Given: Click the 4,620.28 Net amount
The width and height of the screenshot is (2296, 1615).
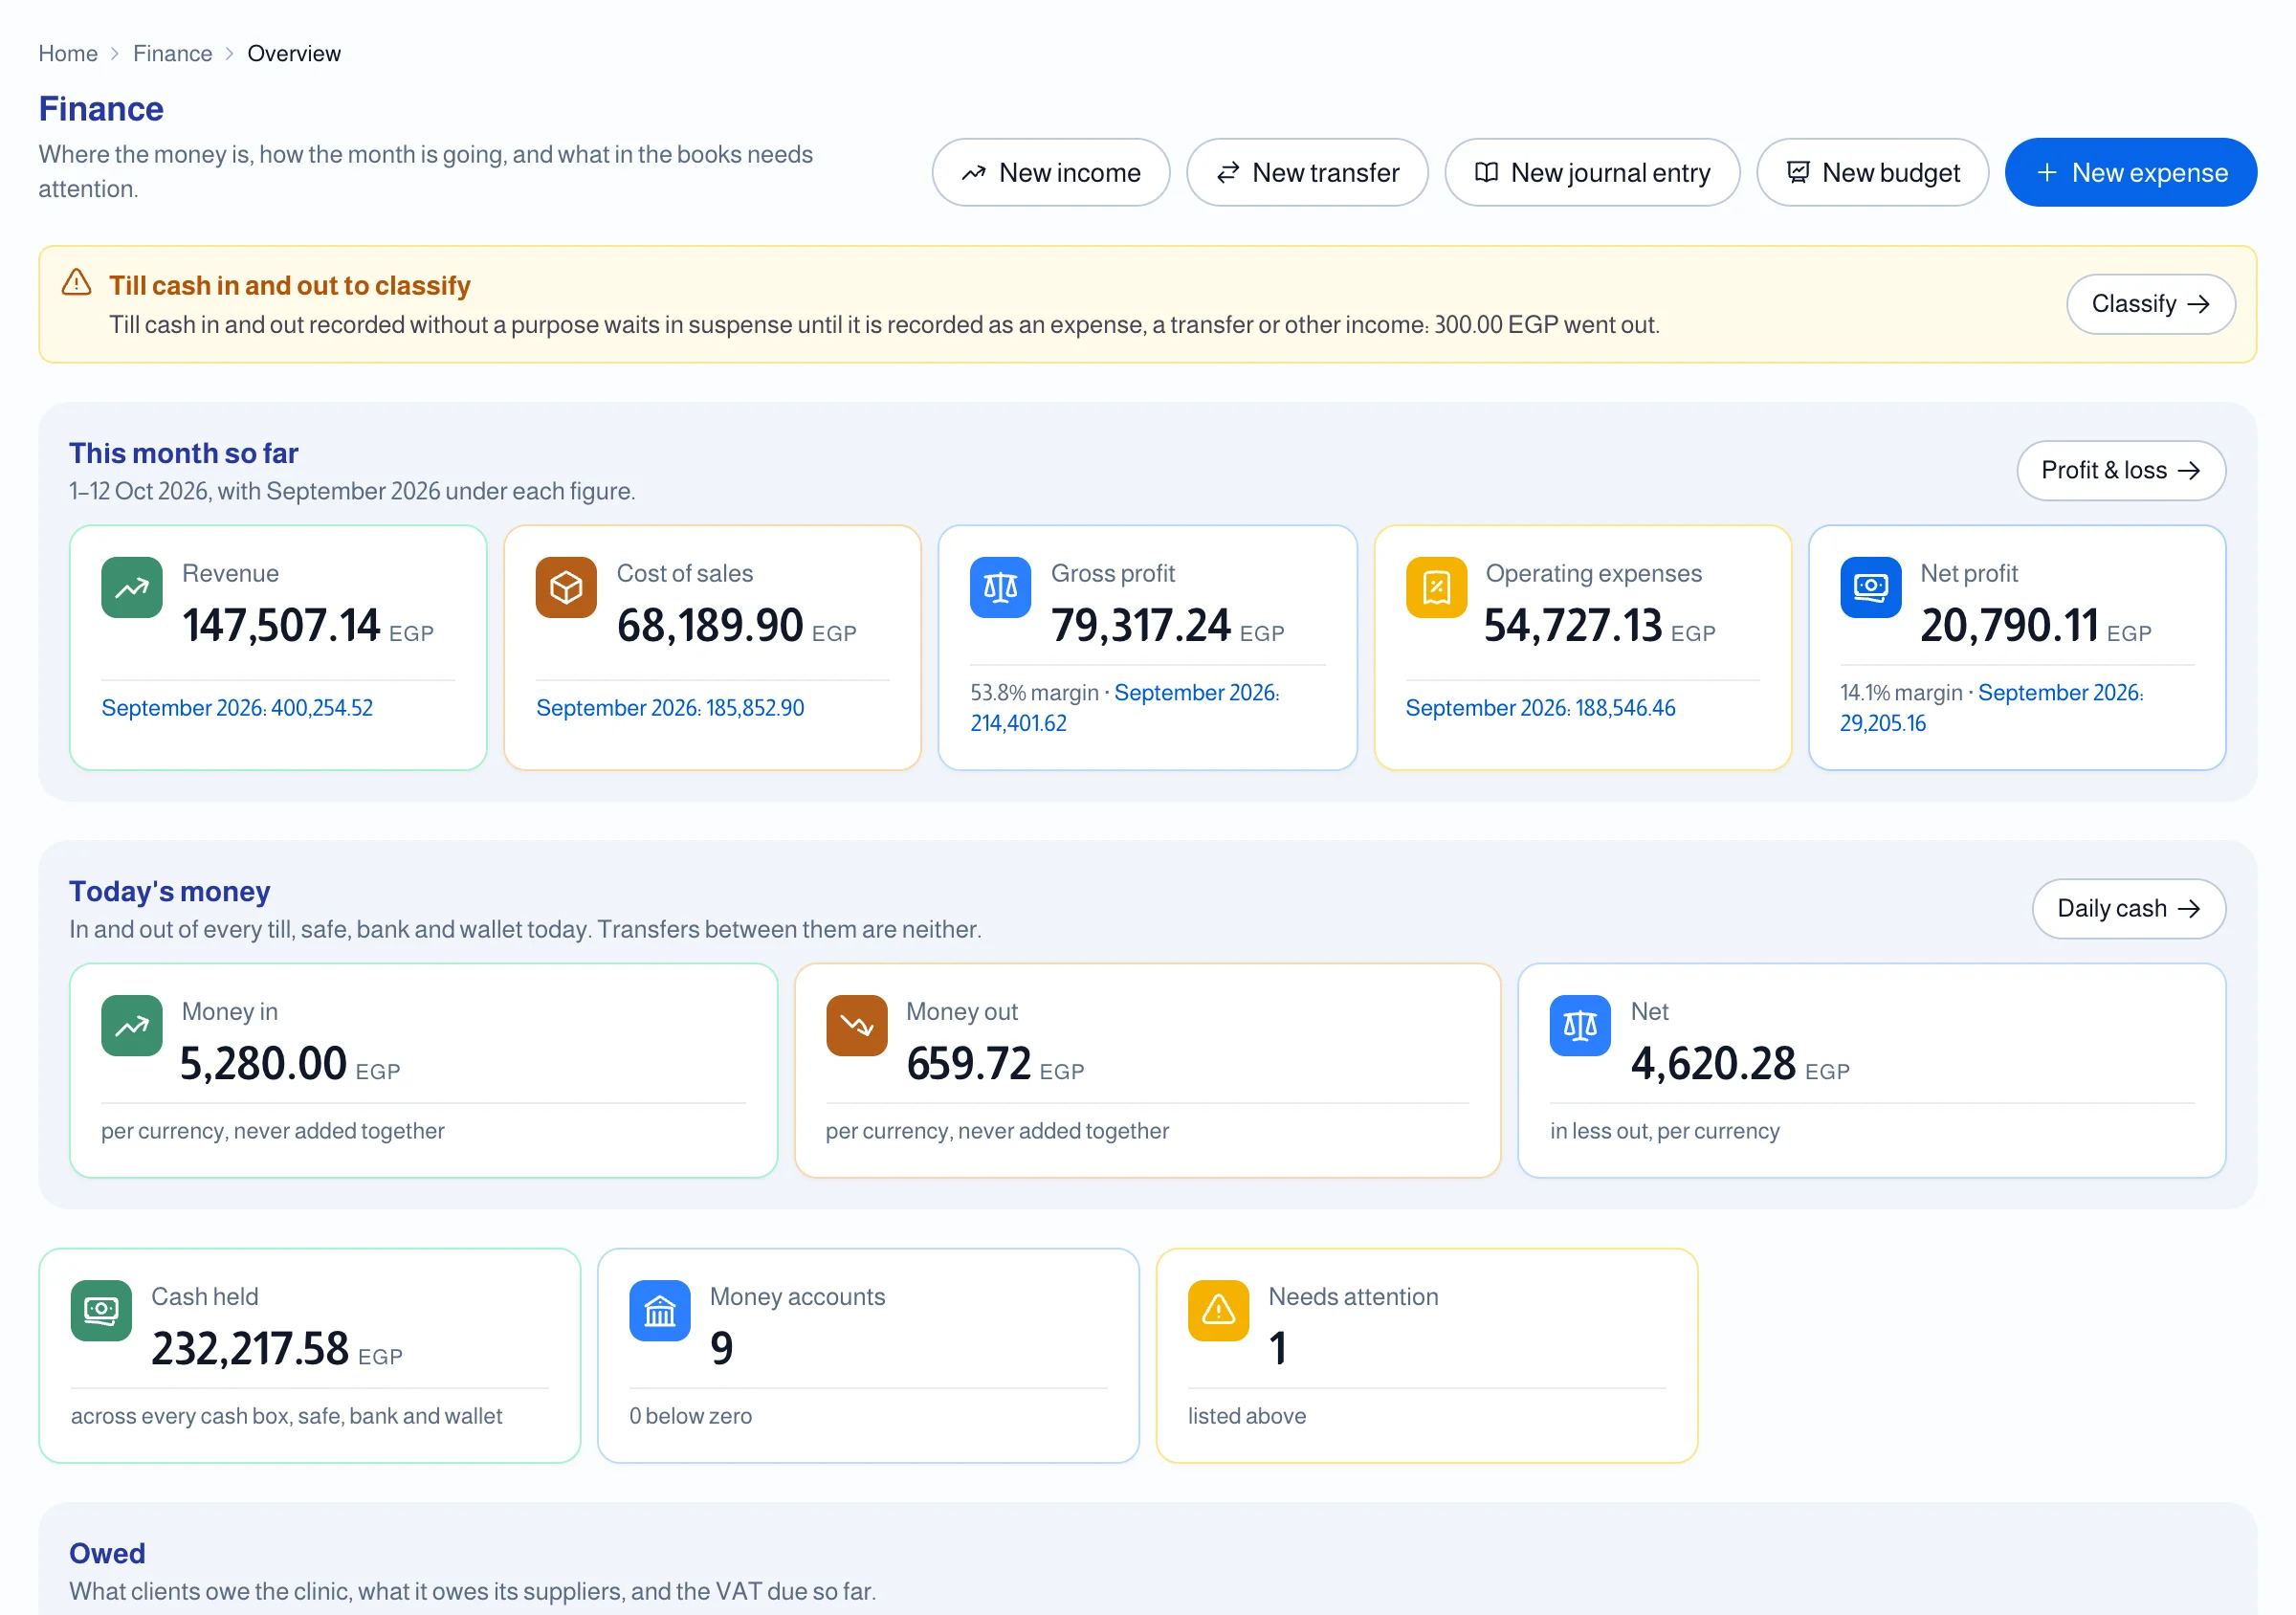Looking at the screenshot, I should tap(1713, 1064).
